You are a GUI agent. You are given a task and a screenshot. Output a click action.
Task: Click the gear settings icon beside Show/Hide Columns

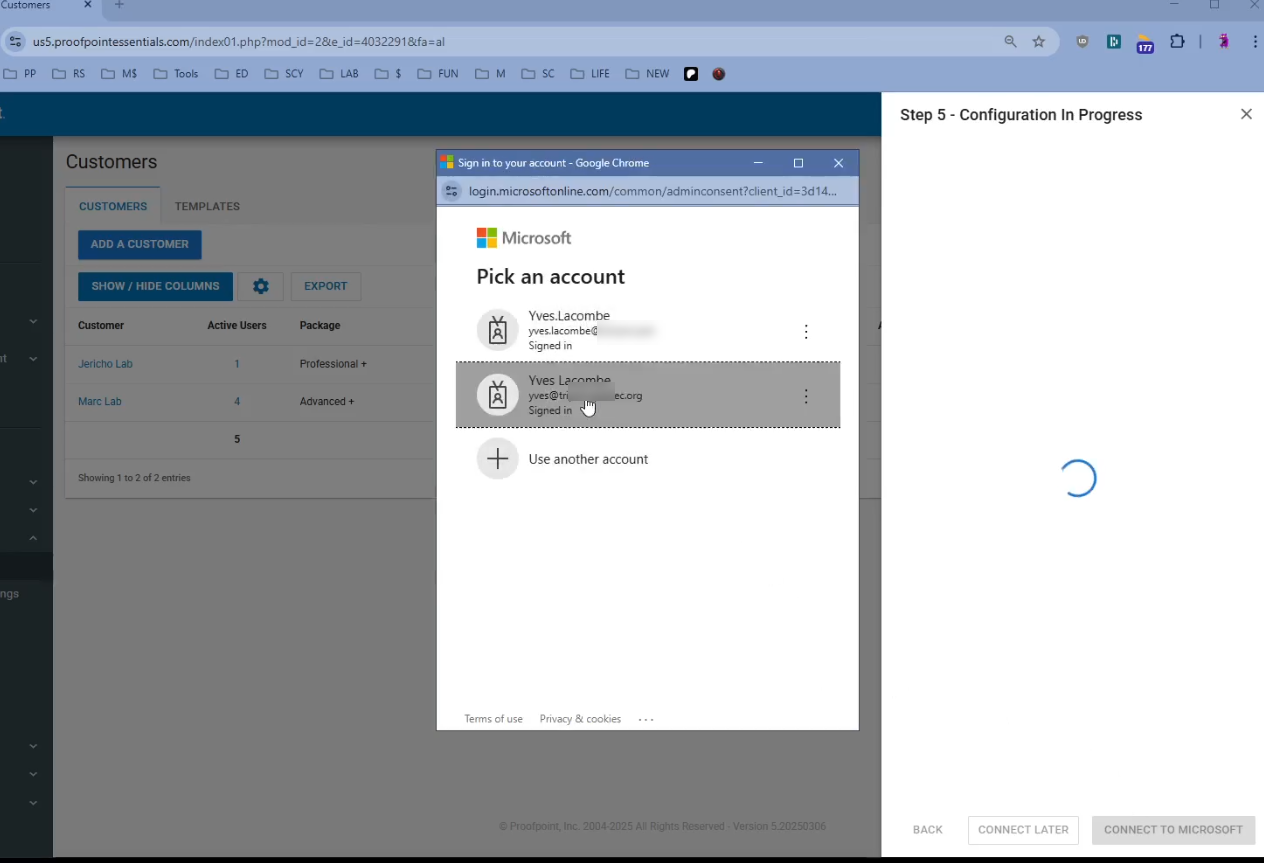coord(261,286)
